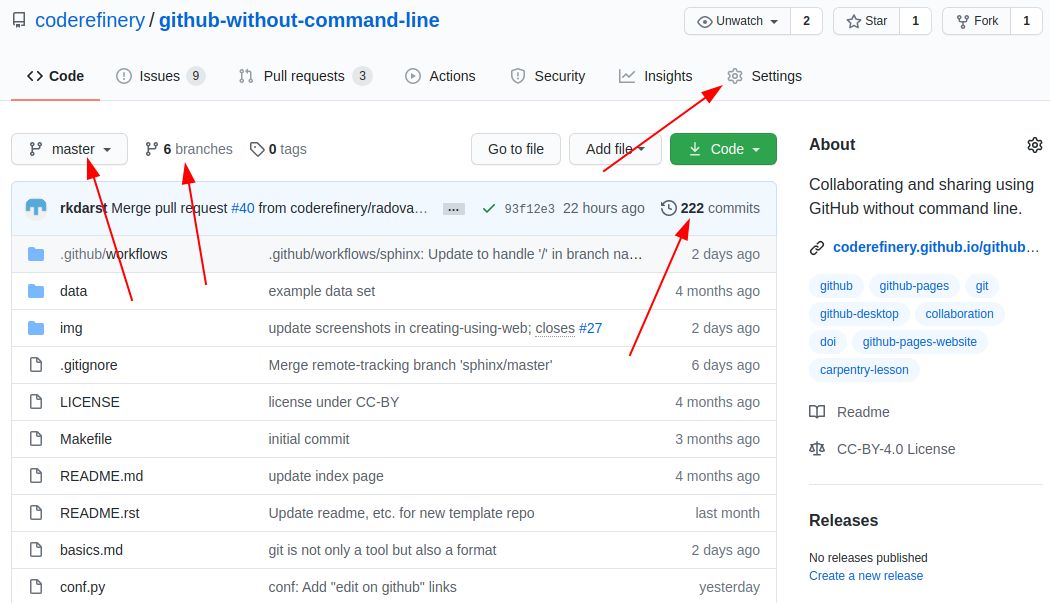Viewport: 1050px width, 603px height.
Task: Open the Insights tab
Action: (655, 76)
